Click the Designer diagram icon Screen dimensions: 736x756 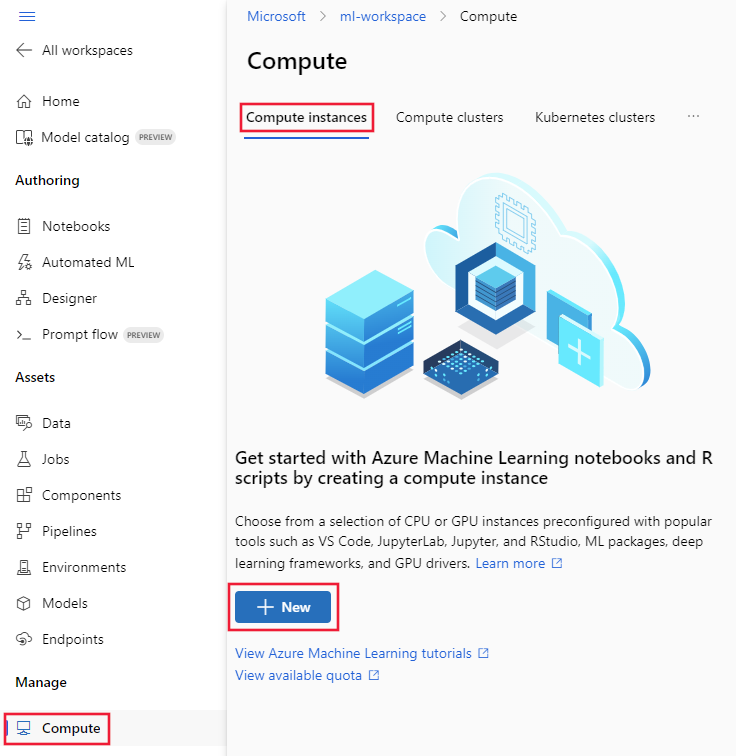coord(24,298)
